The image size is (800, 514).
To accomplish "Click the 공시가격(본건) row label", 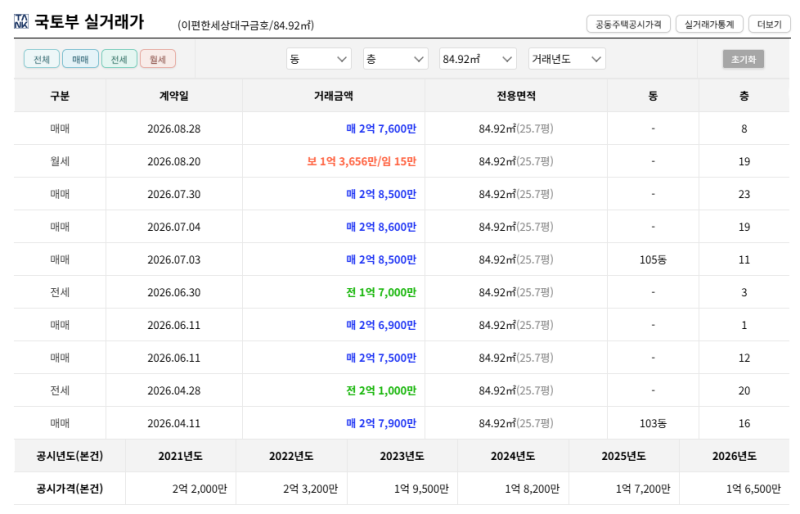I will pyautogui.click(x=69, y=488).
